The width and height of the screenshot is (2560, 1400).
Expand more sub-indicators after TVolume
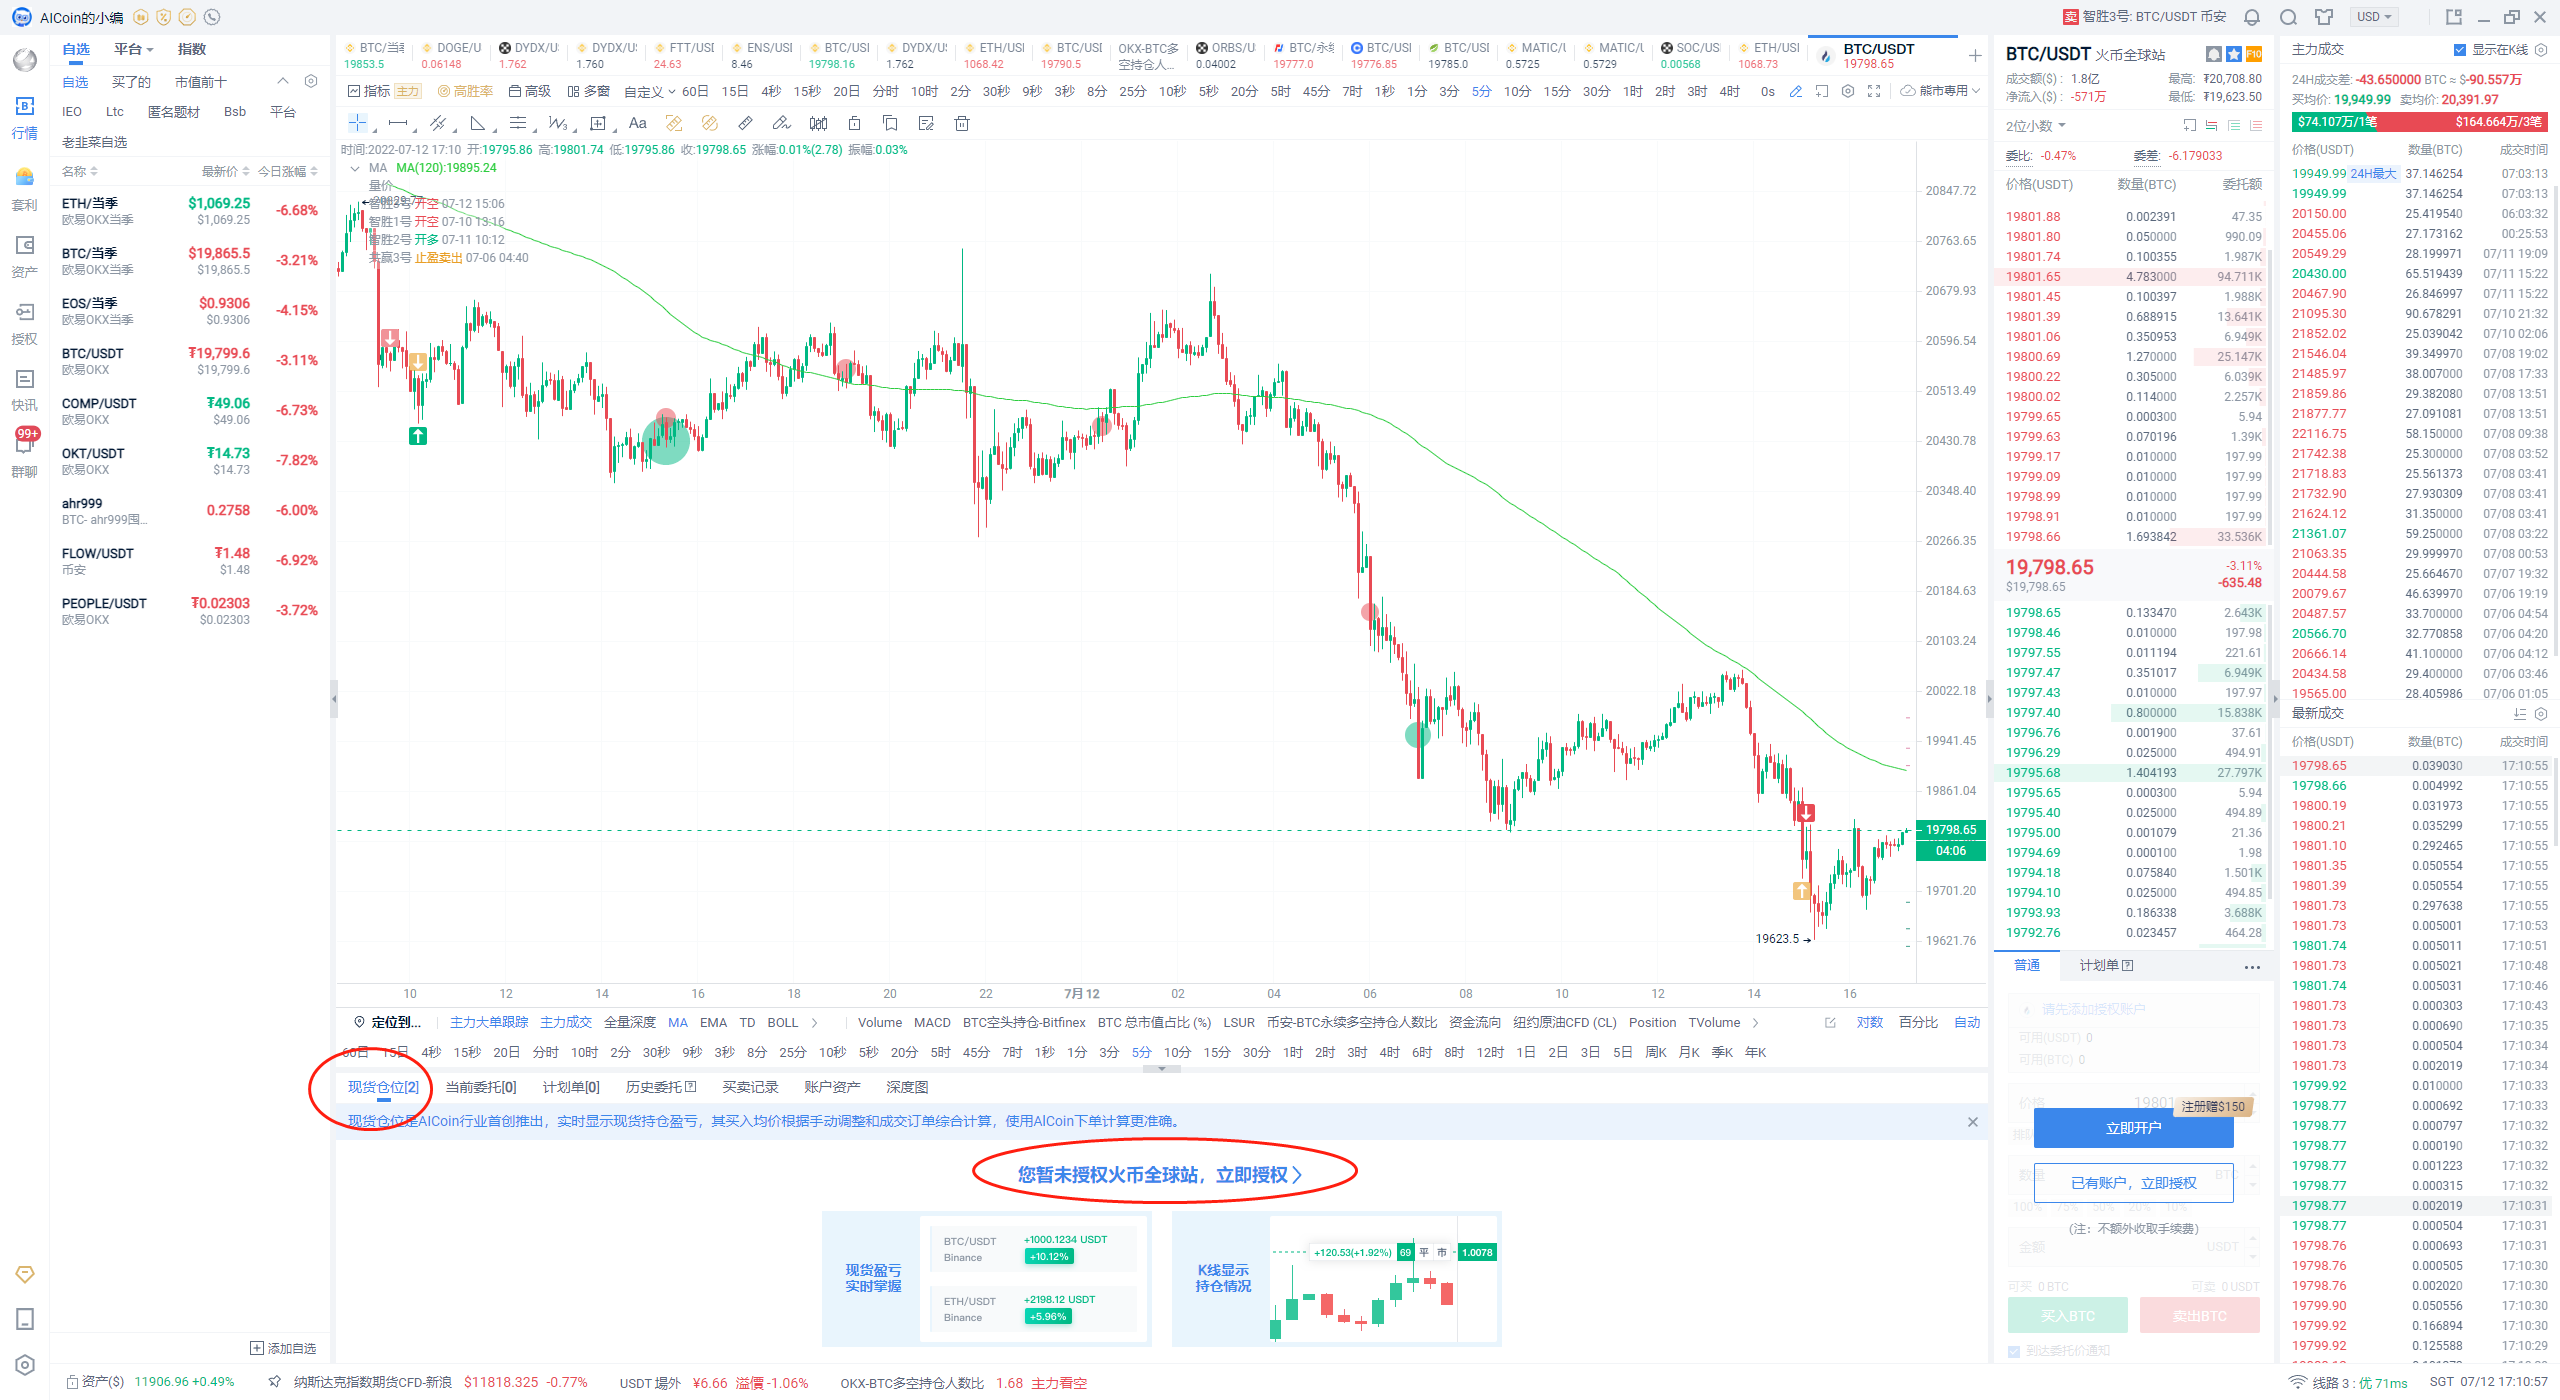1756,1022
